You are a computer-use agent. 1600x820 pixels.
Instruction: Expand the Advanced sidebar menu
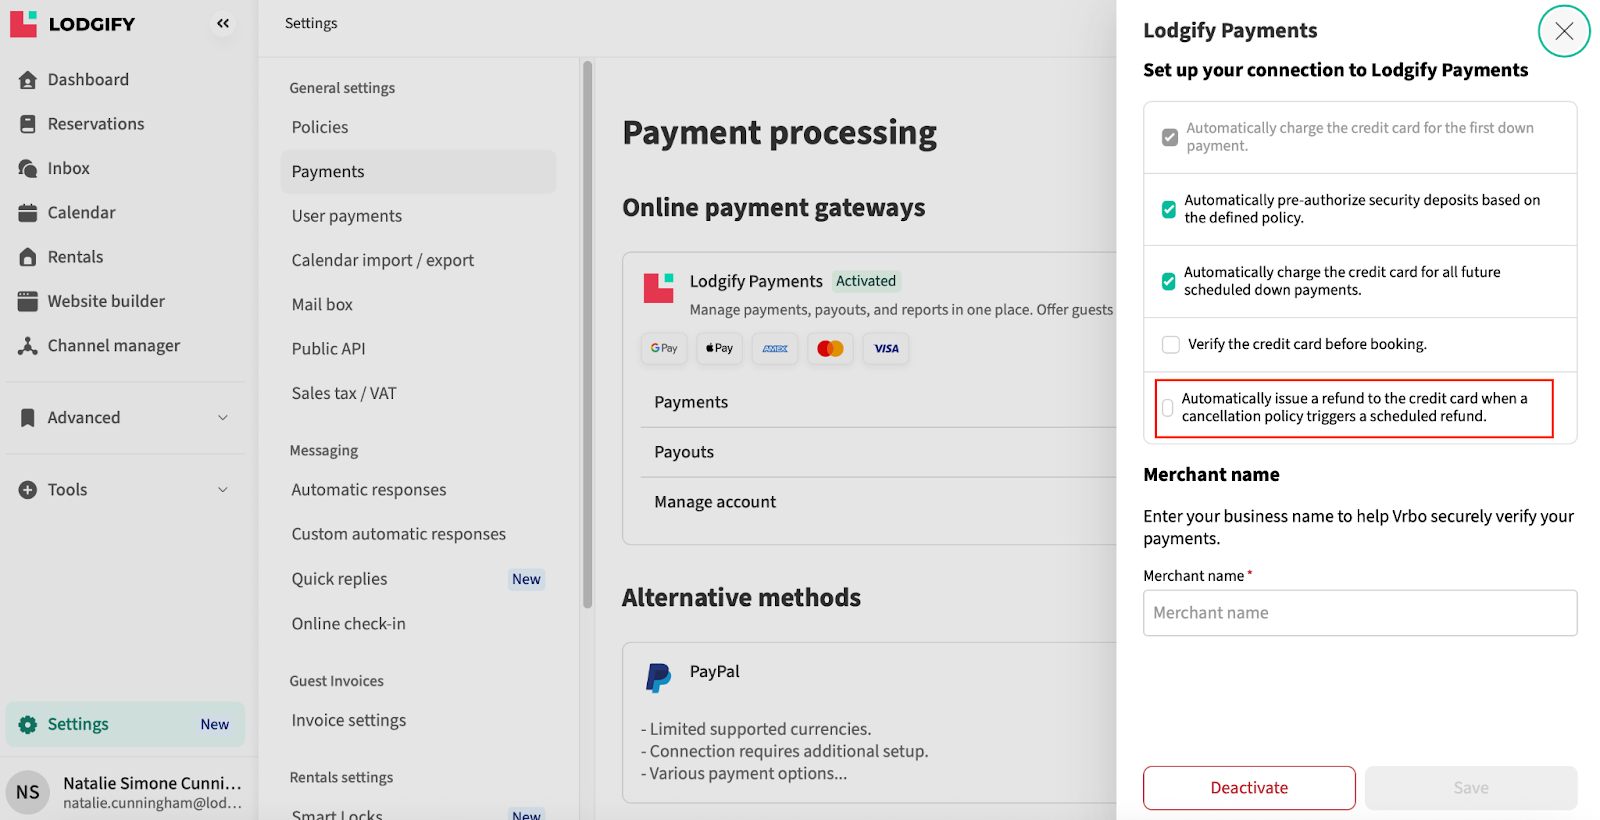coord(223,418)
